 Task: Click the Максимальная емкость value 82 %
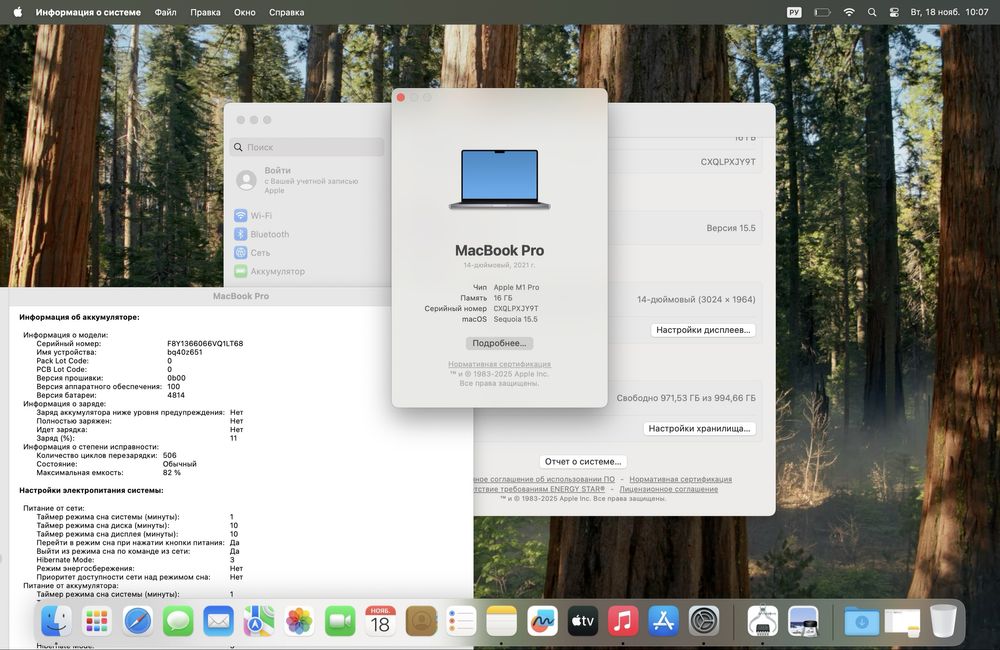coord(172,473)
